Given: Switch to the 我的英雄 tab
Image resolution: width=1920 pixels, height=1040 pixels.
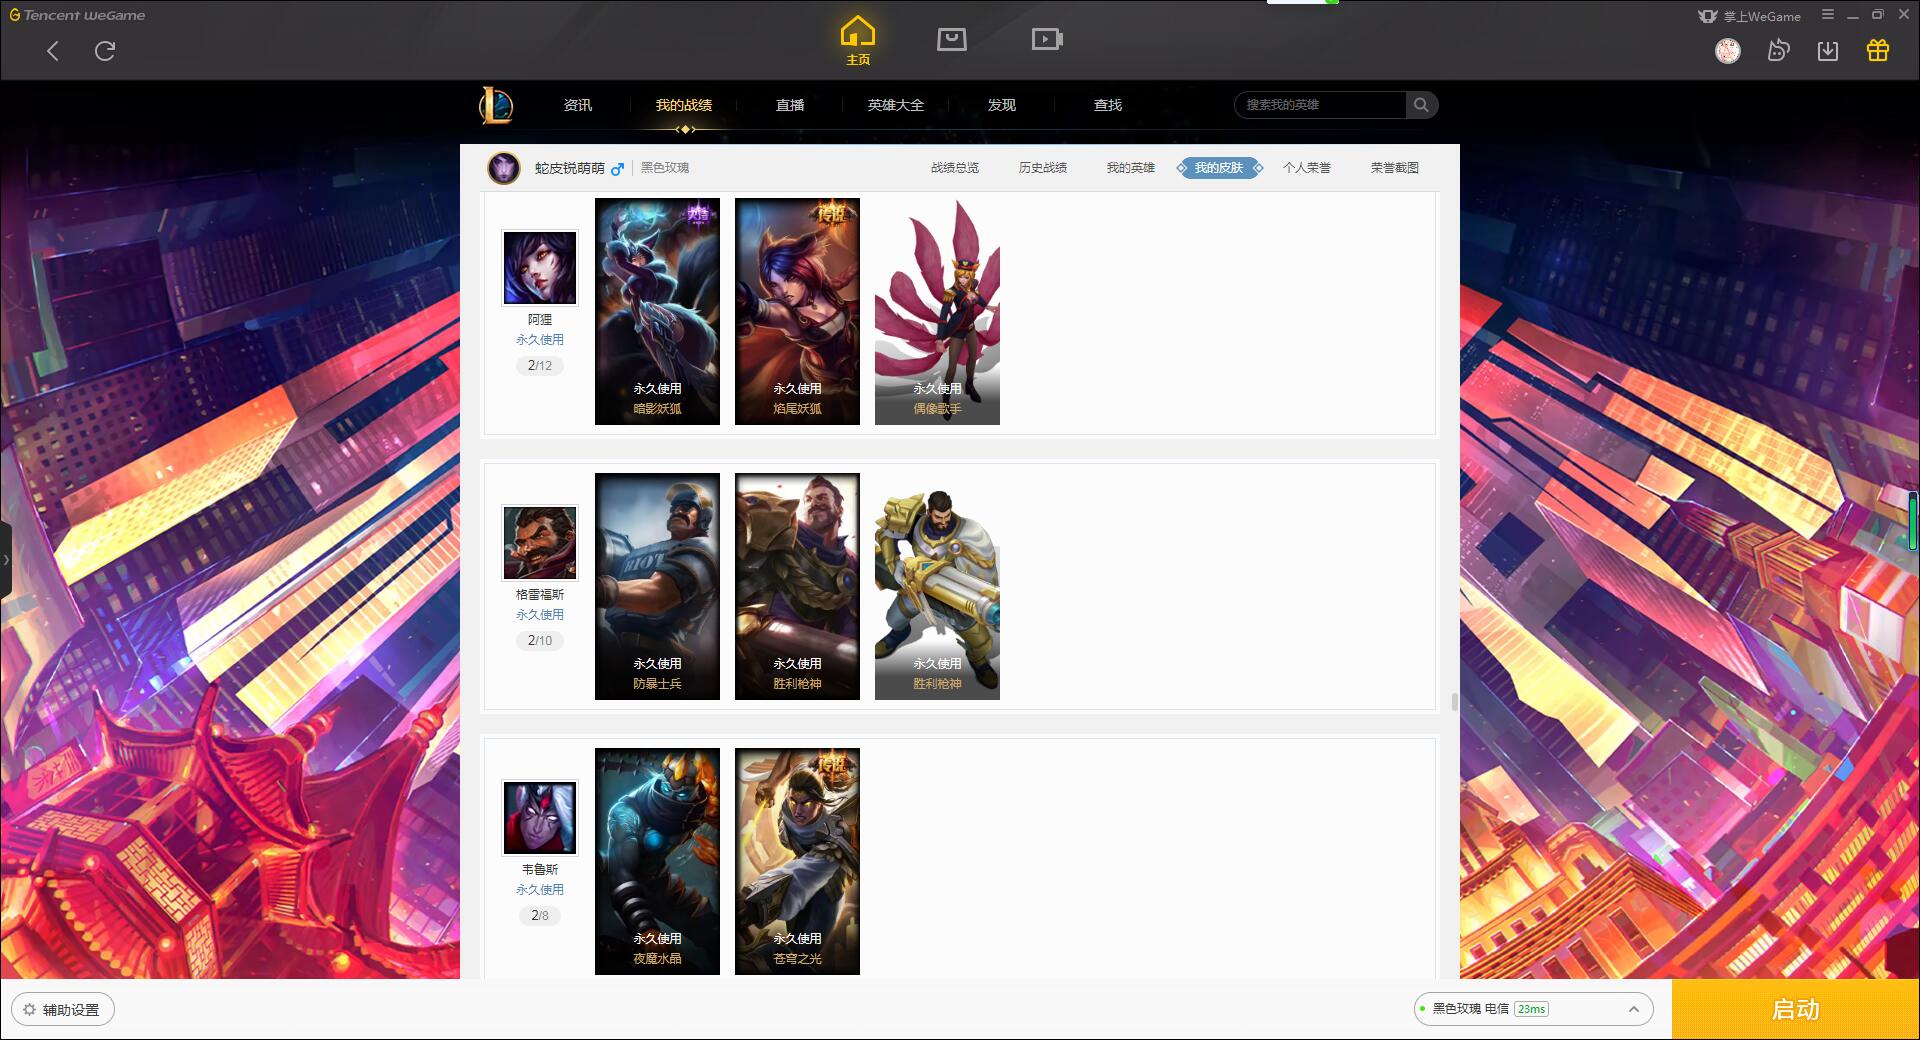Looking at the screenshot, I should pyautogui.click(x=1130, y=168).
